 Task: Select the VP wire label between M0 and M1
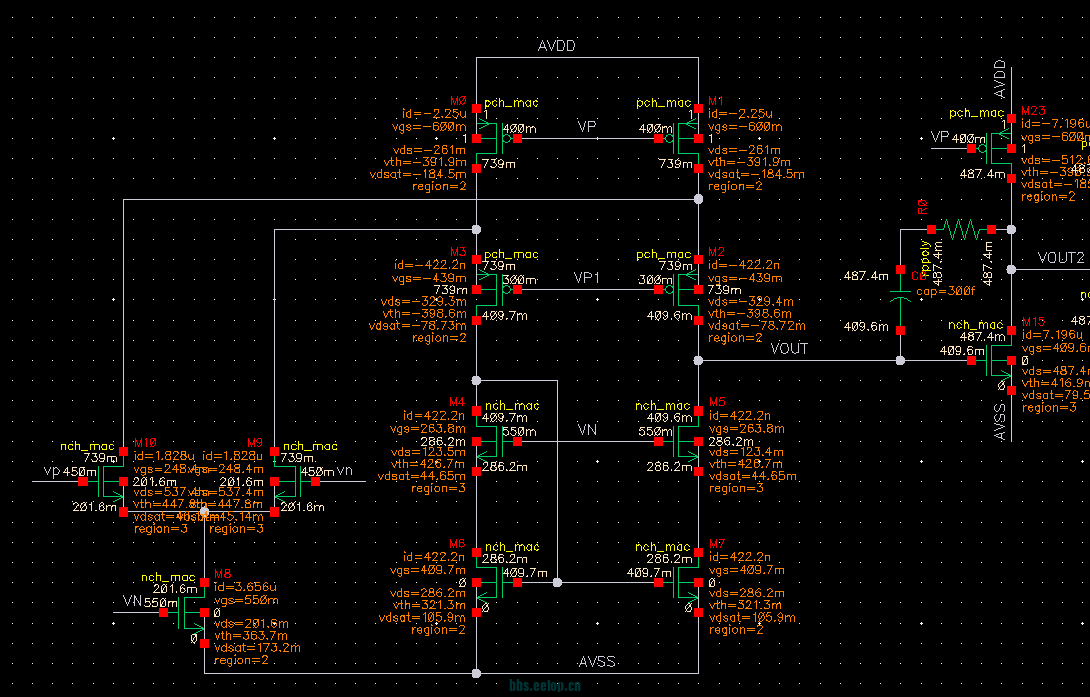click(x=587, y=127)
